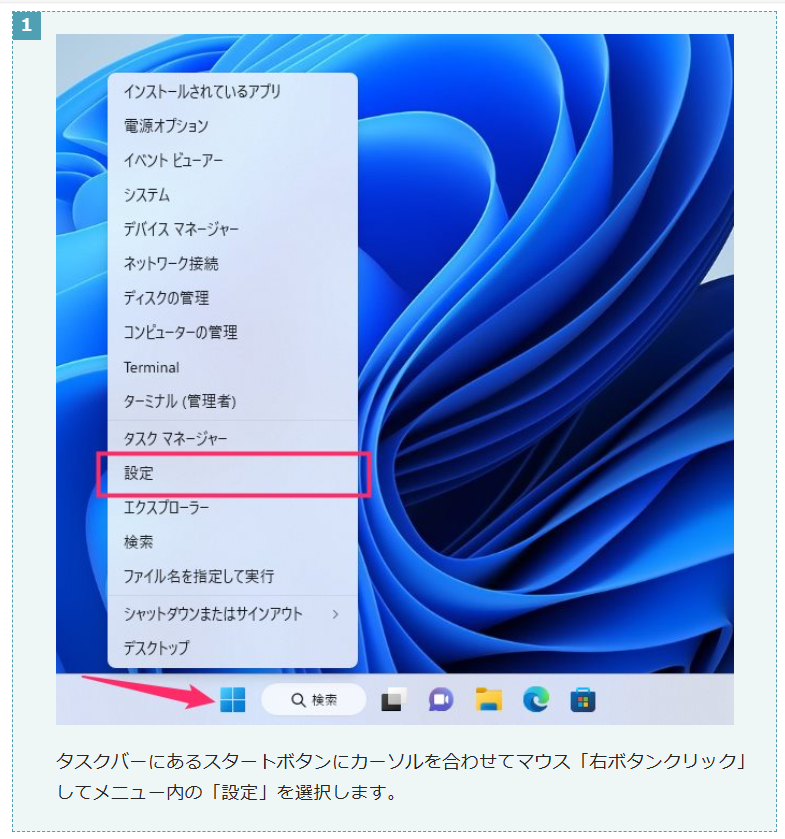785x839 pixels.
Task: Select 設定 from the context menu
Action: [233, 474]
